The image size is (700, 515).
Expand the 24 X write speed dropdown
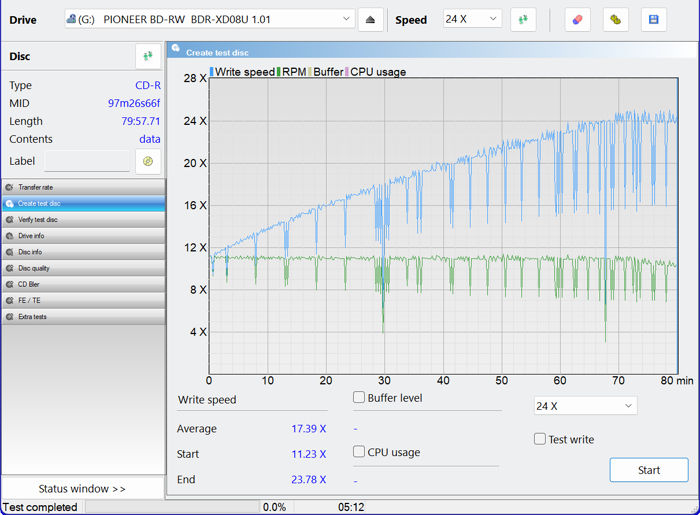585,406
